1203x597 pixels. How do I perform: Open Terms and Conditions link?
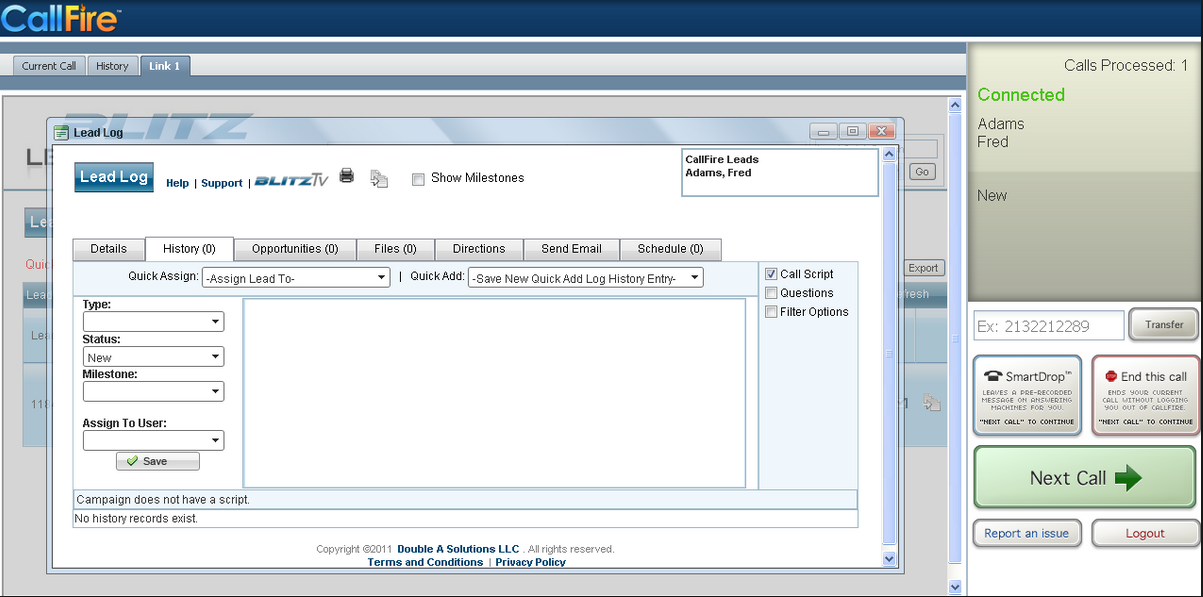point(425,562)
